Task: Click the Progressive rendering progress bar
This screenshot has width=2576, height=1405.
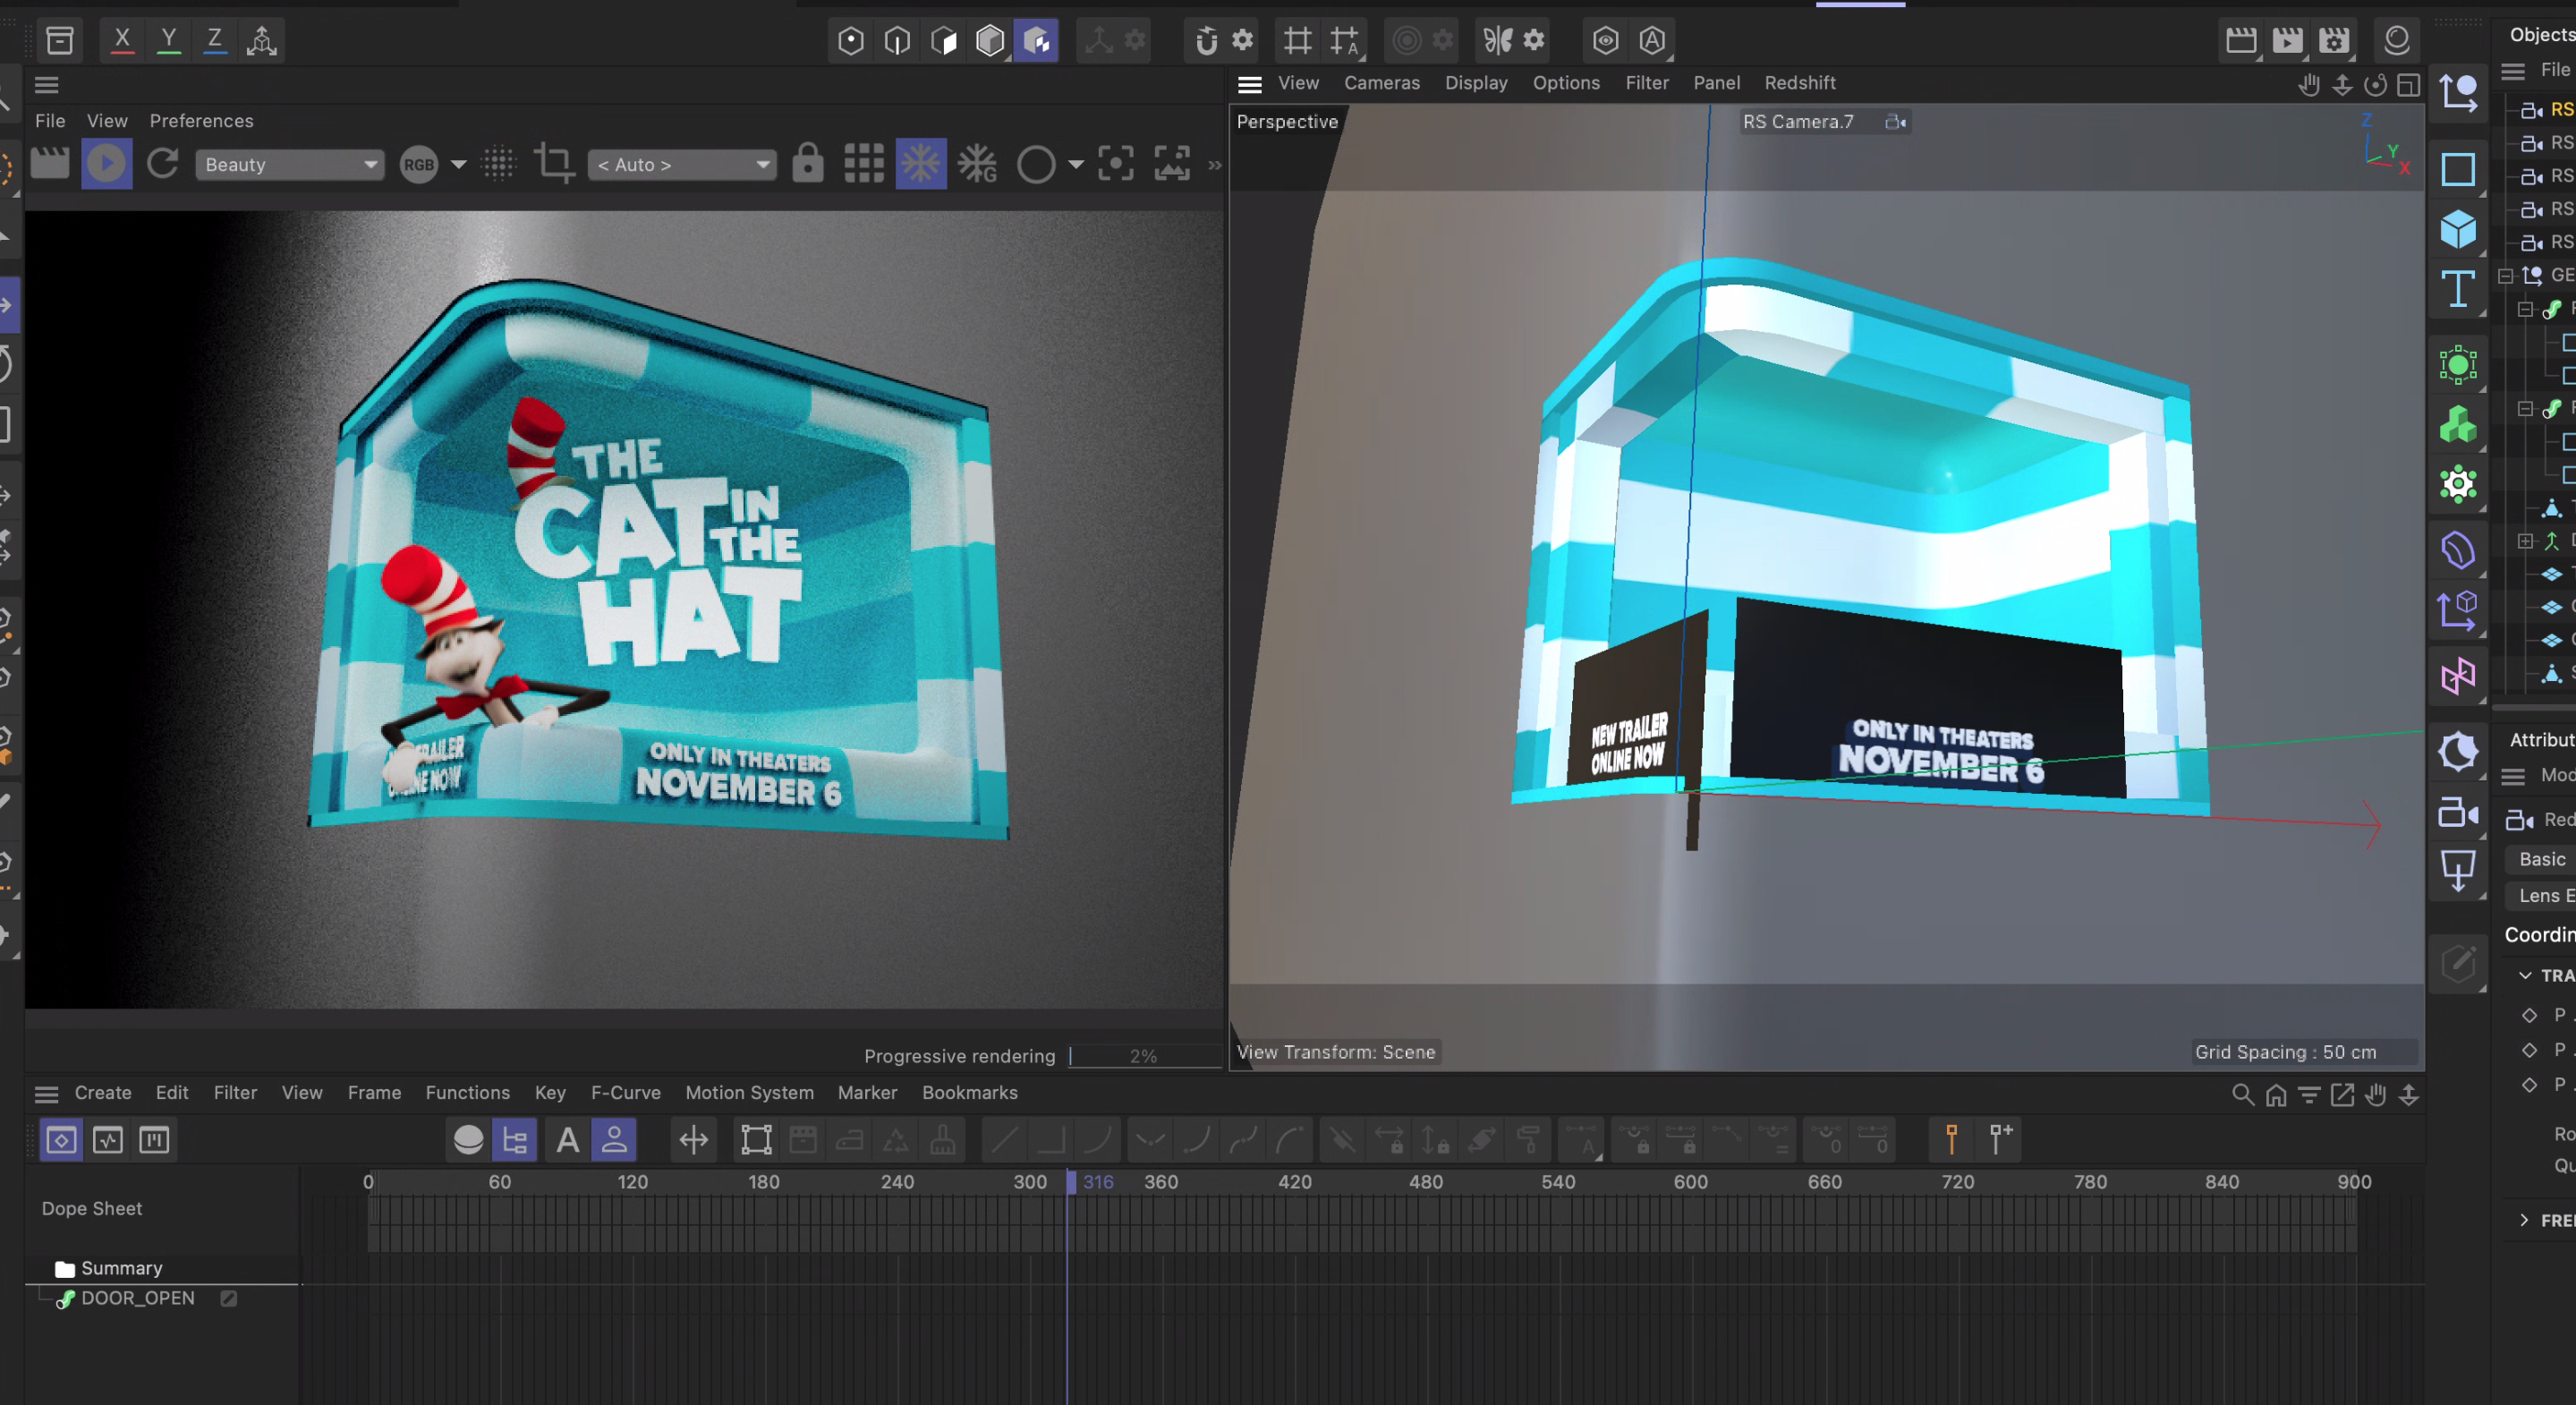Action: point(1144,1056)
